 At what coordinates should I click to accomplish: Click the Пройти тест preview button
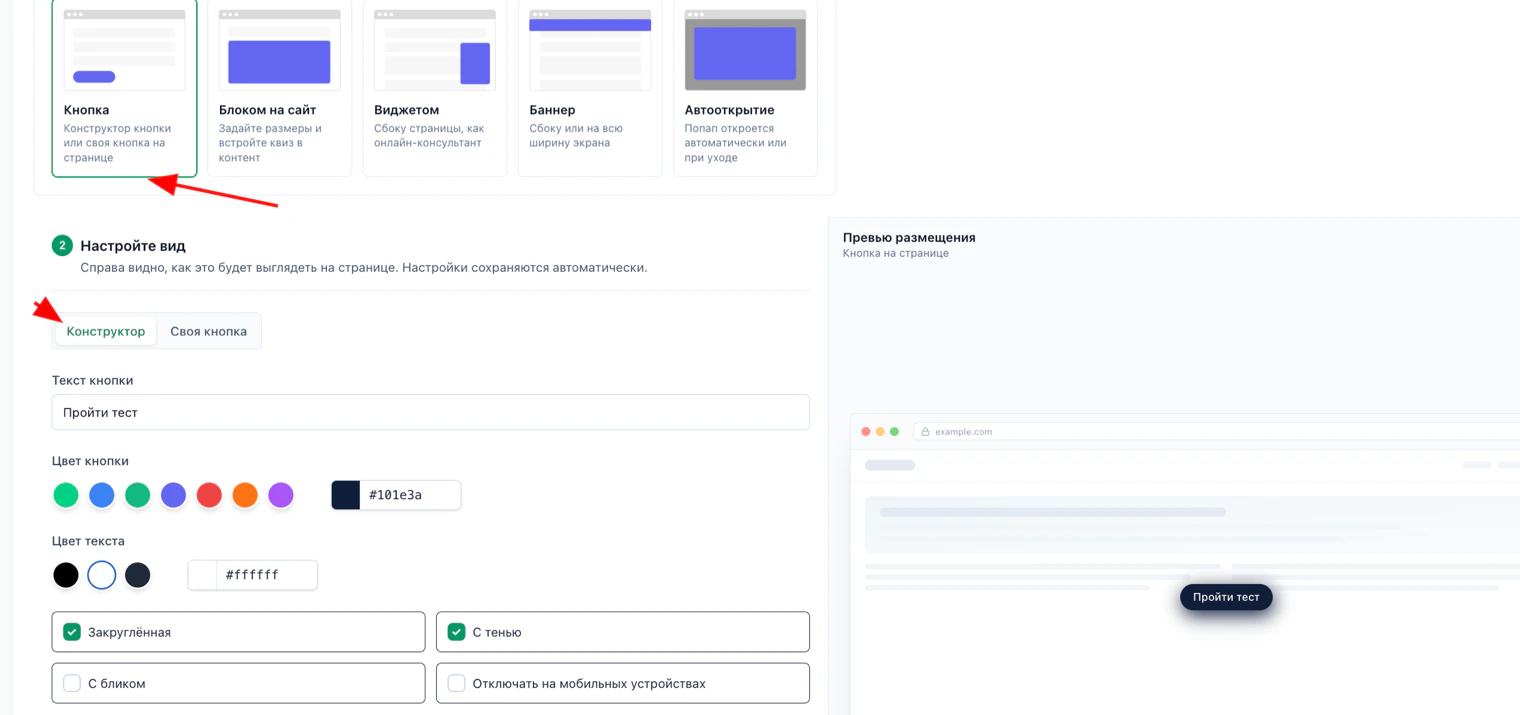click(x=1226, y=597)
